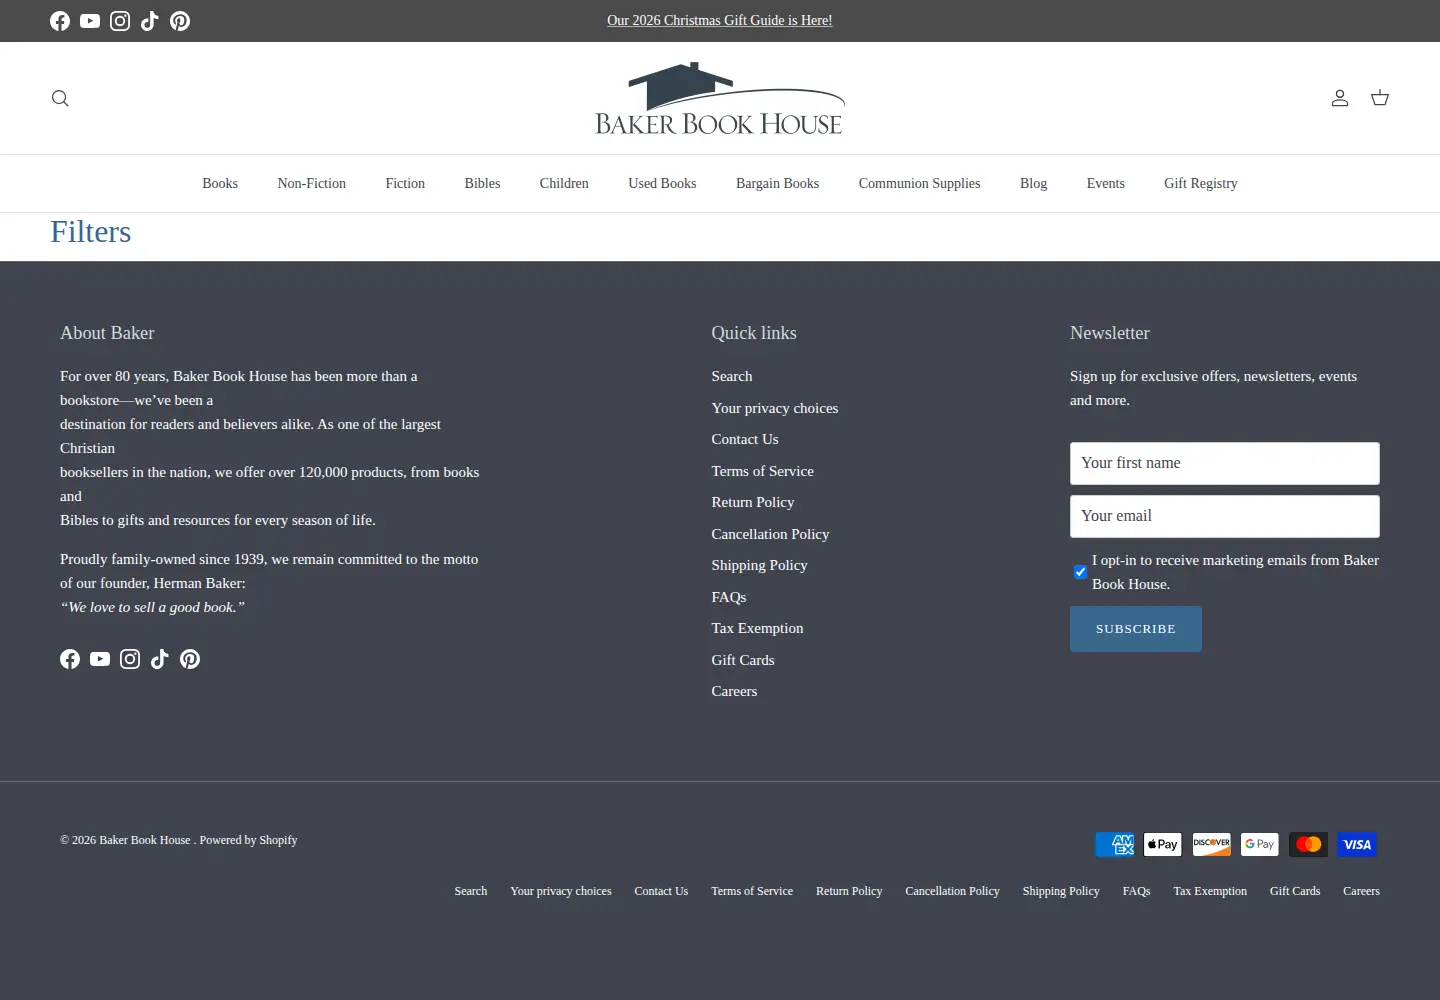Screen dimensions: 1440x1000
Task: Open Contact Us in Quick links
Action: point(745,439)
